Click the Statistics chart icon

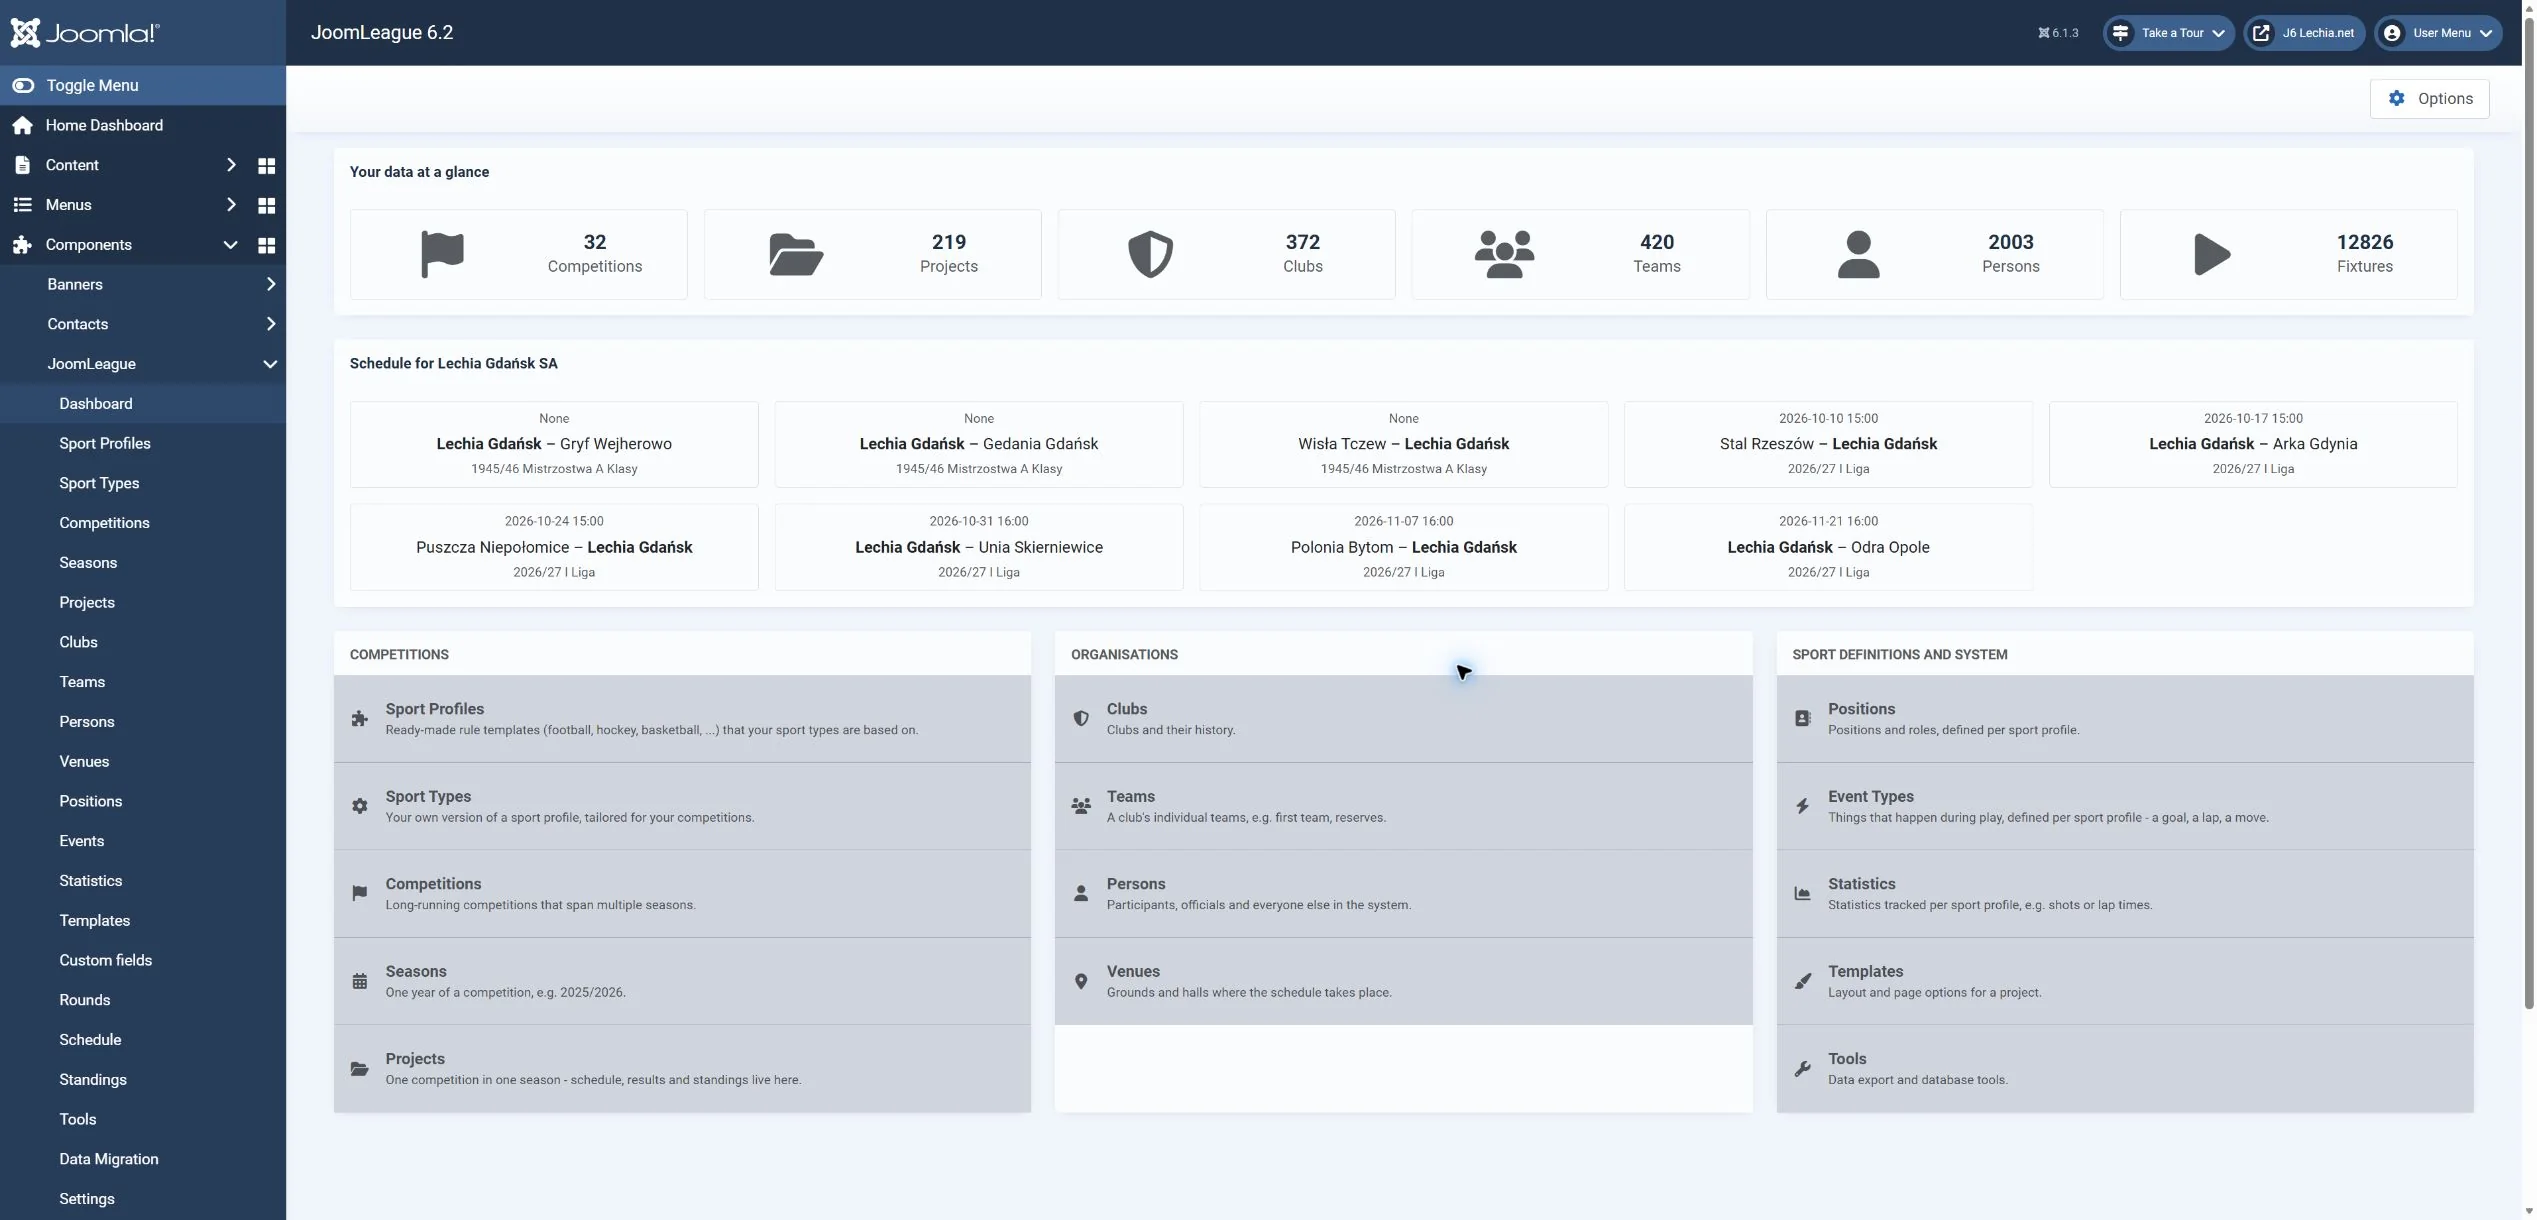(x=1802, y=893)
